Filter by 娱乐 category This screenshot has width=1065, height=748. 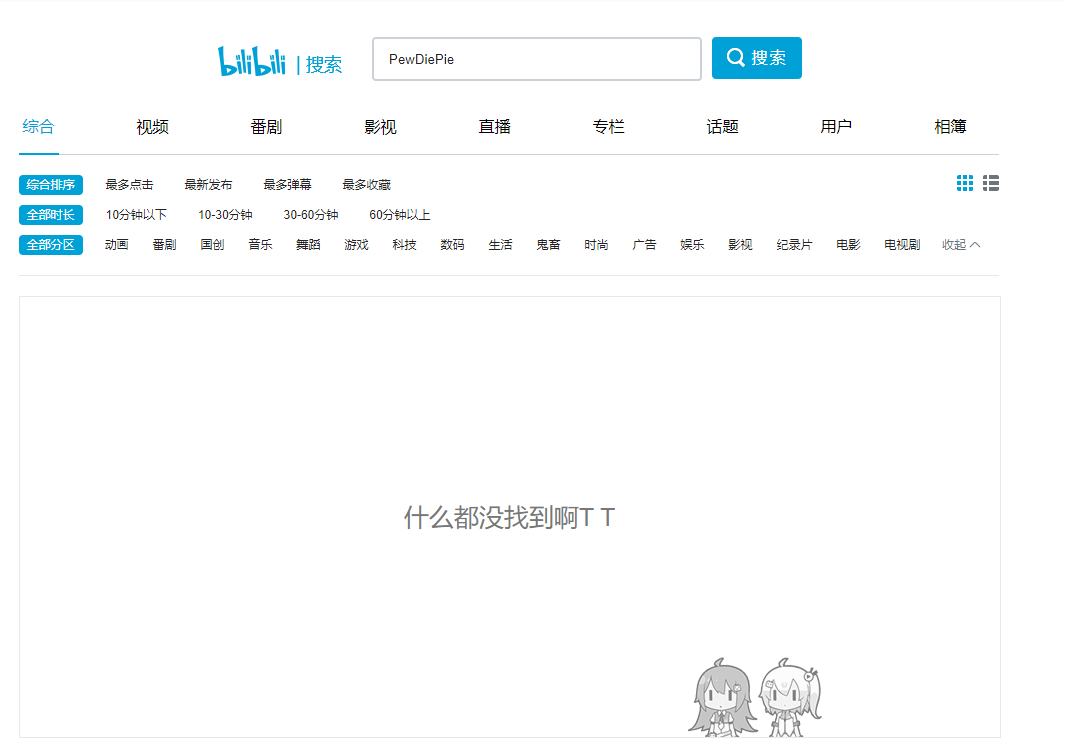coord(692,245)
